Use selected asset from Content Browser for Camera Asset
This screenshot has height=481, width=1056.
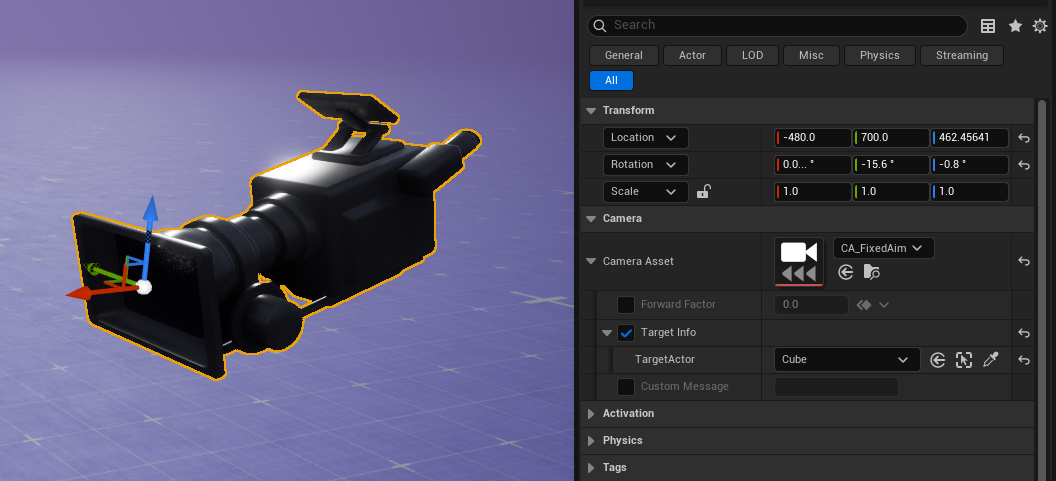click(846, 272)
